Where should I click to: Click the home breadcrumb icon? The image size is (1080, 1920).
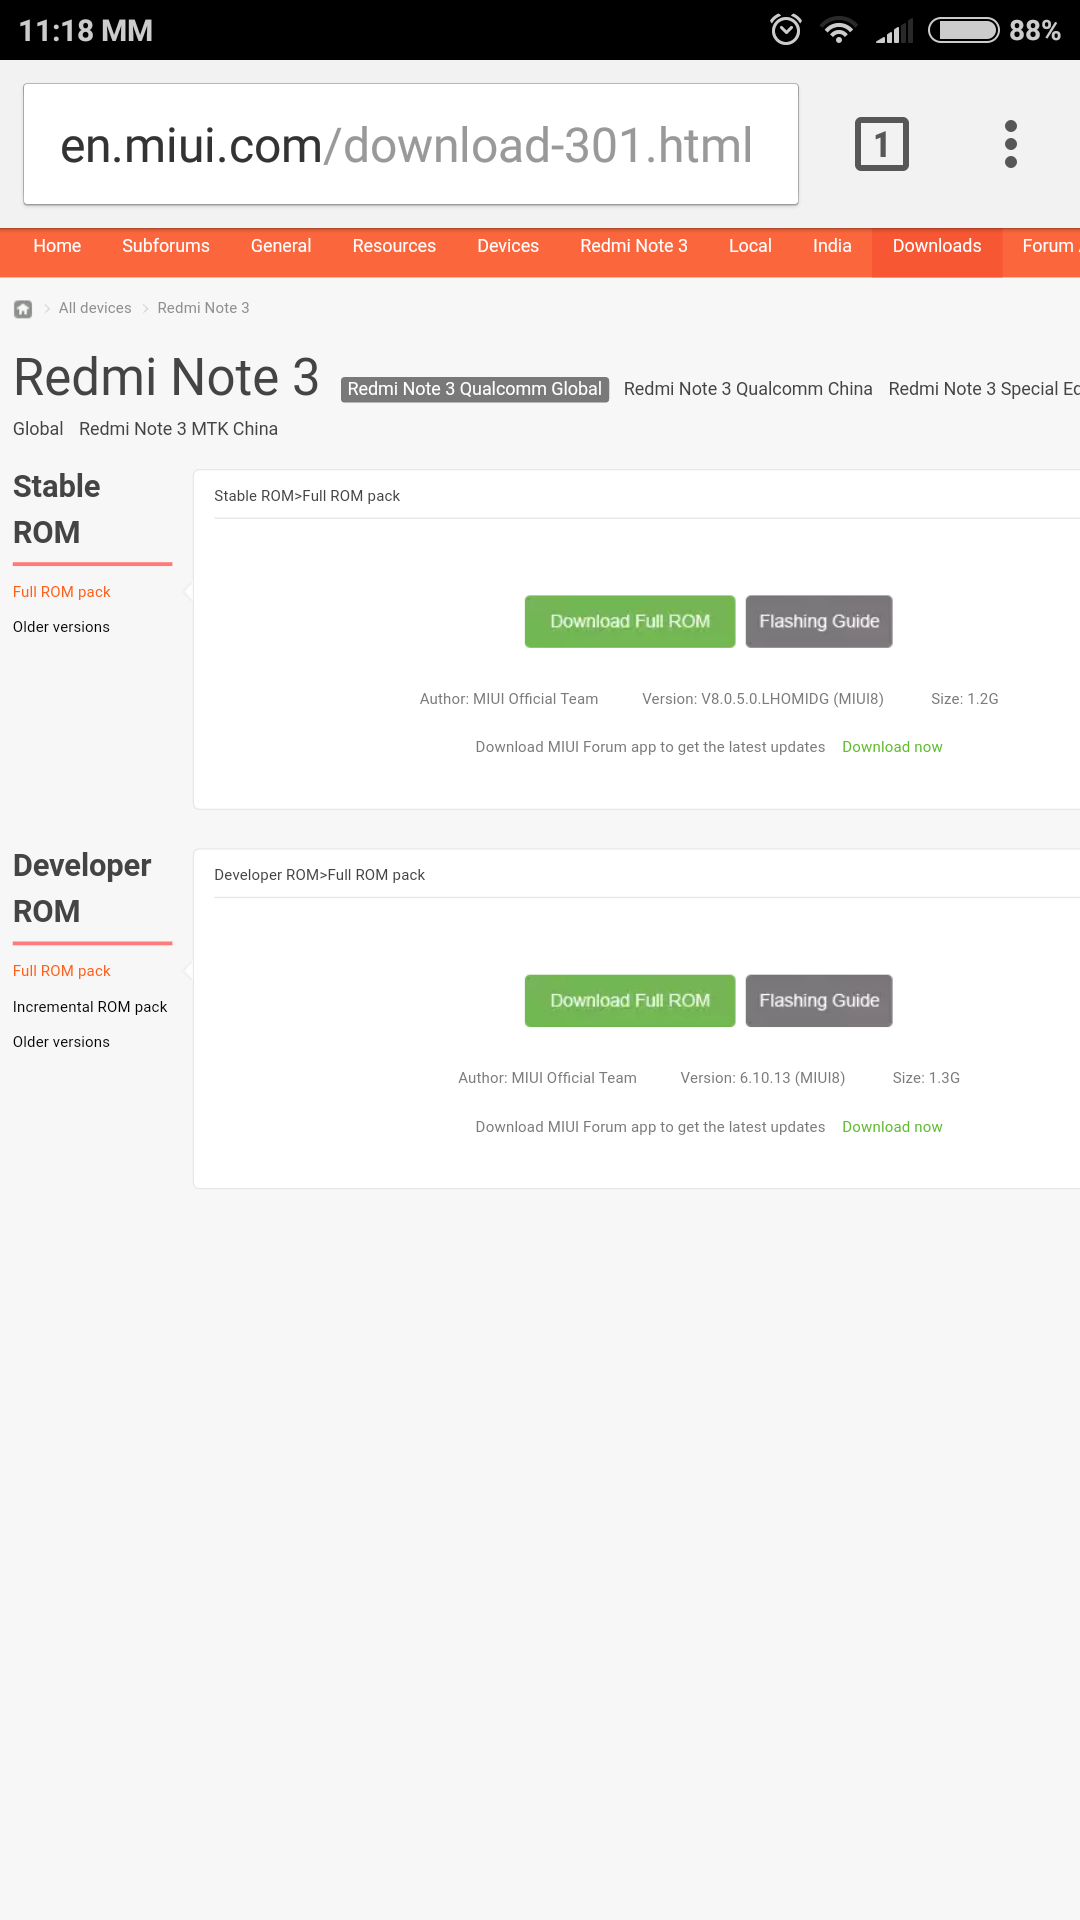(23, 309)
